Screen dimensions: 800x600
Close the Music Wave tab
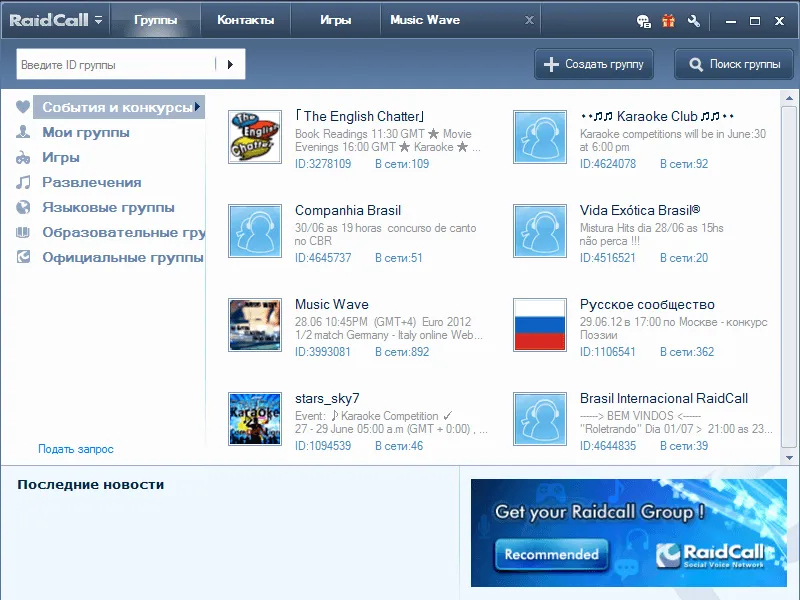530,20
